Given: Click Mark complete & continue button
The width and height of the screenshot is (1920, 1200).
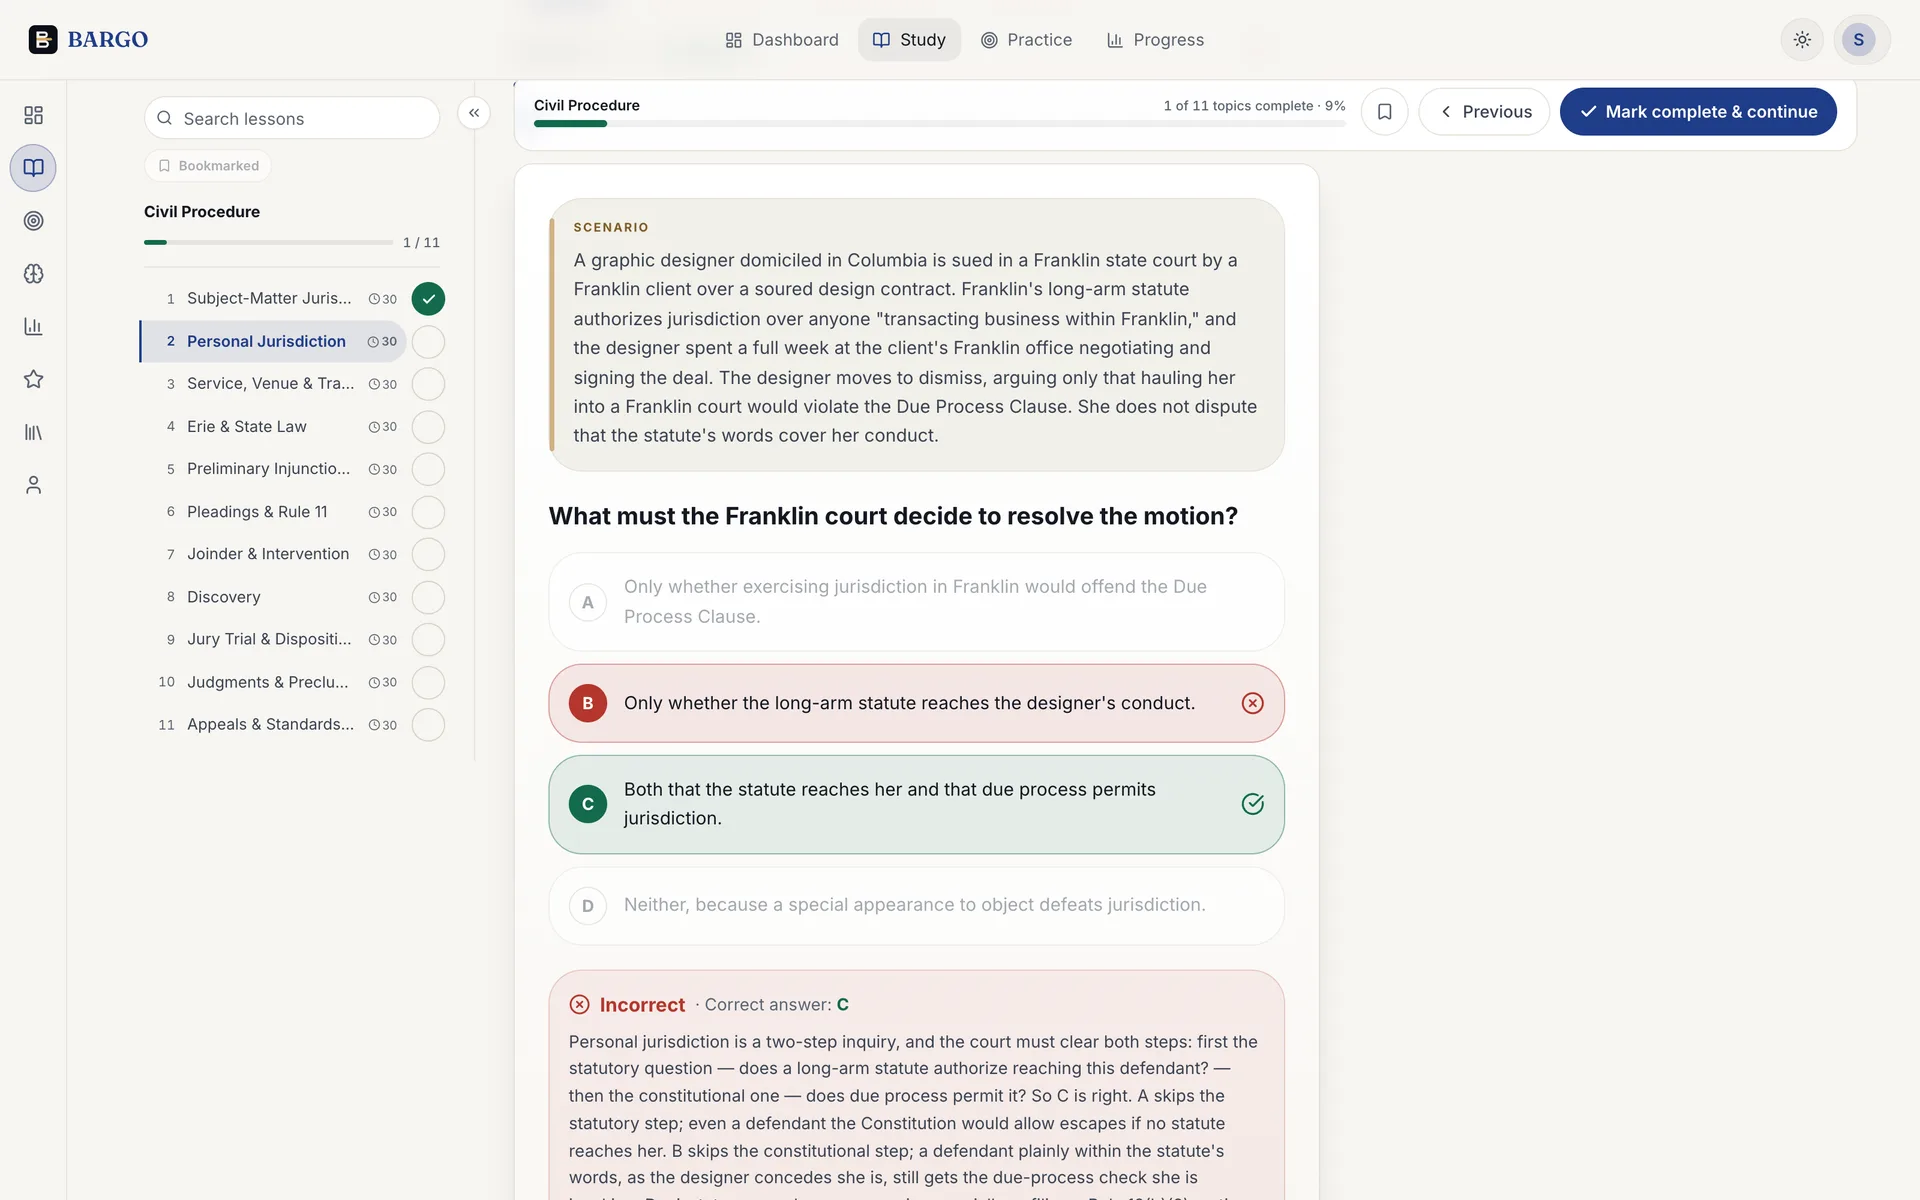Looking at the screenshot, I should 1698,112.
